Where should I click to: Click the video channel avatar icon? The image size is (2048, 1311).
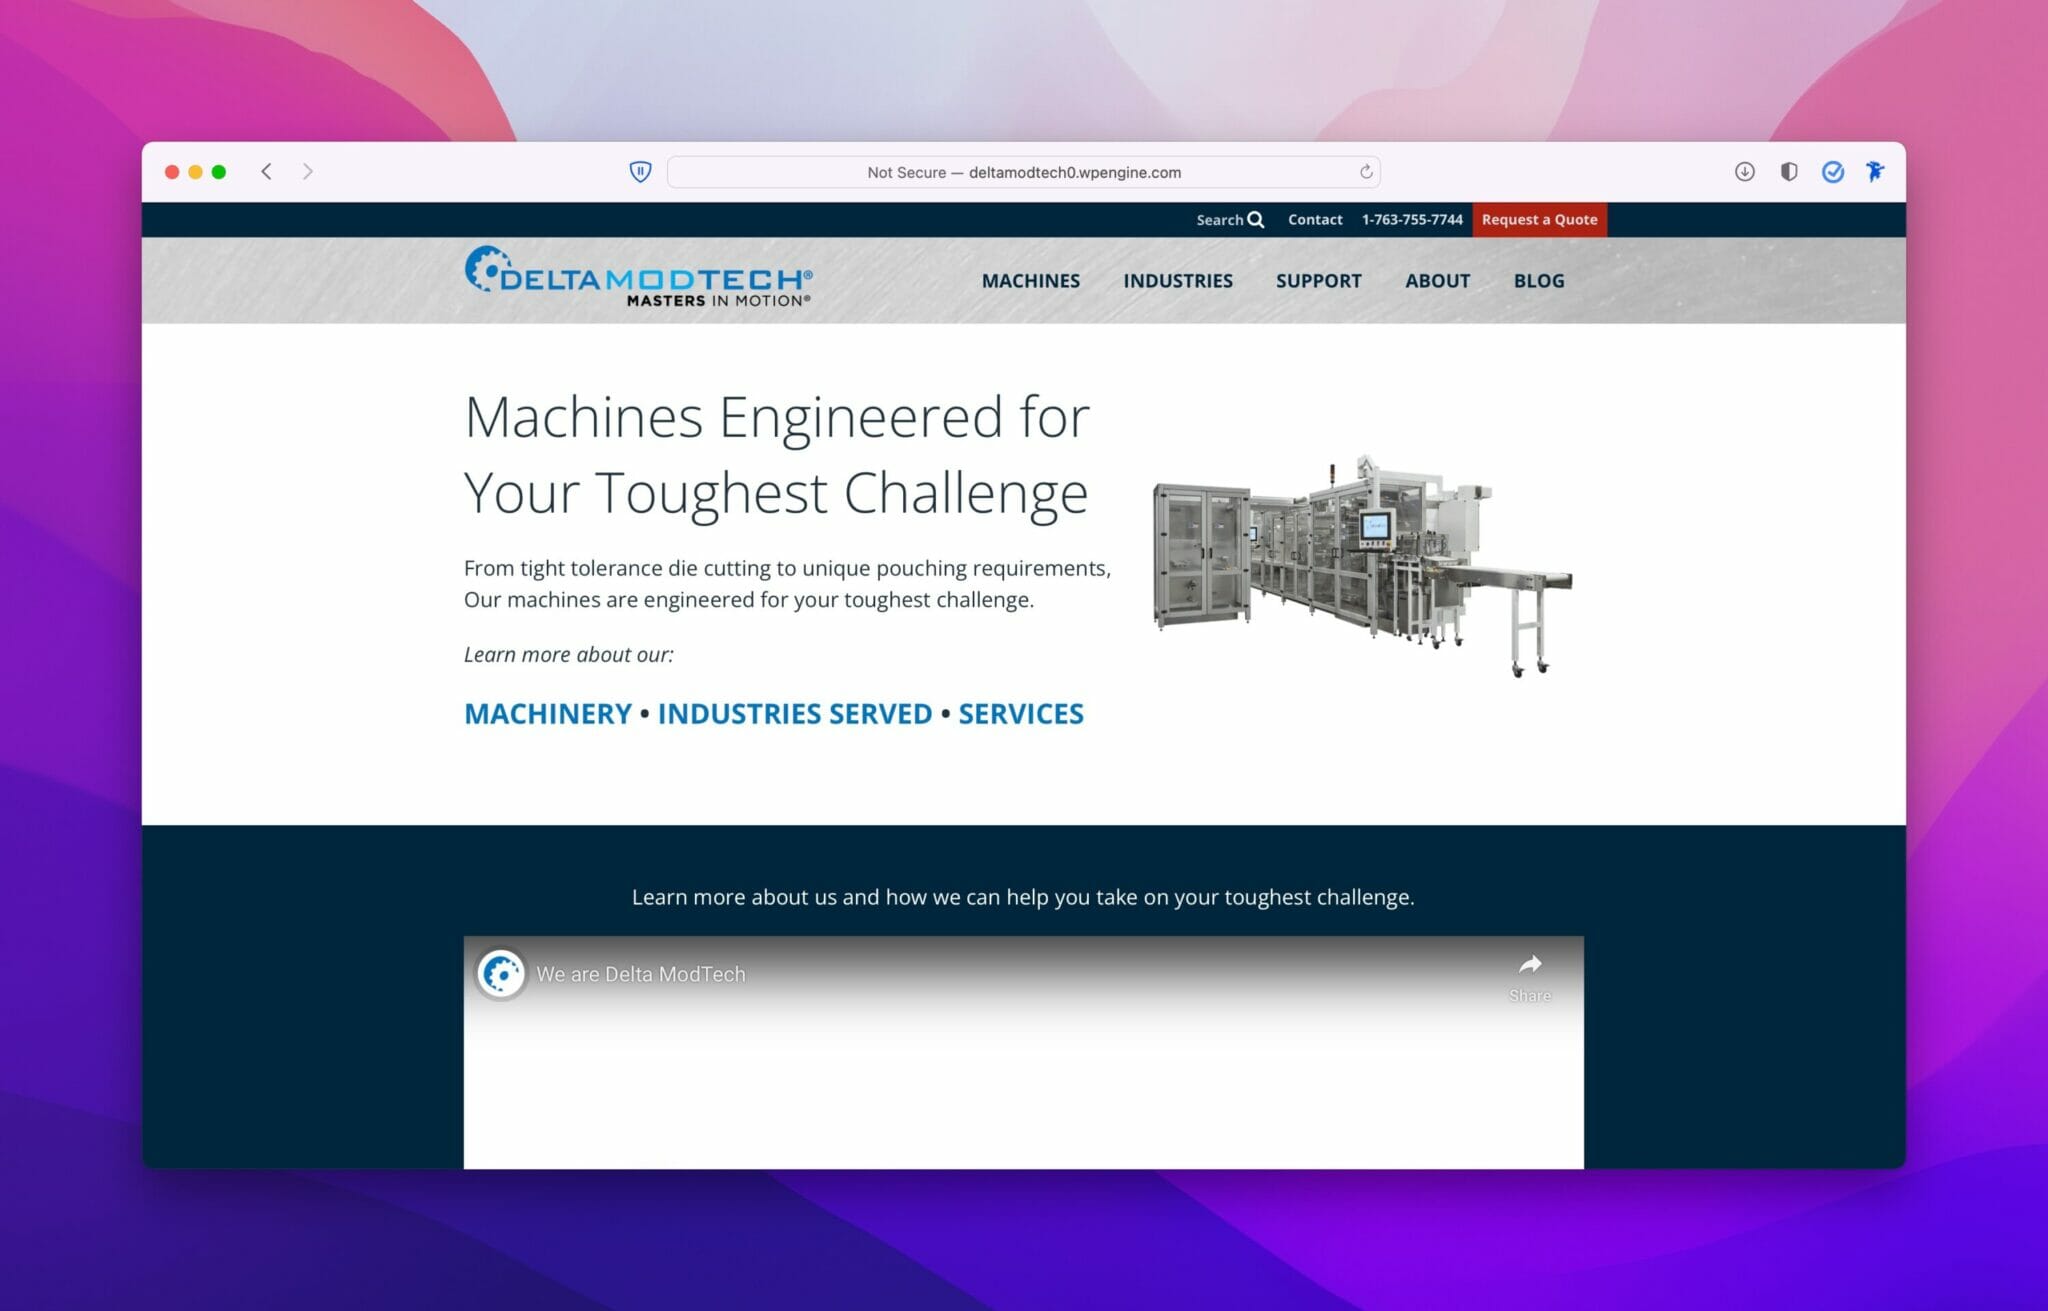coord(500,973)
